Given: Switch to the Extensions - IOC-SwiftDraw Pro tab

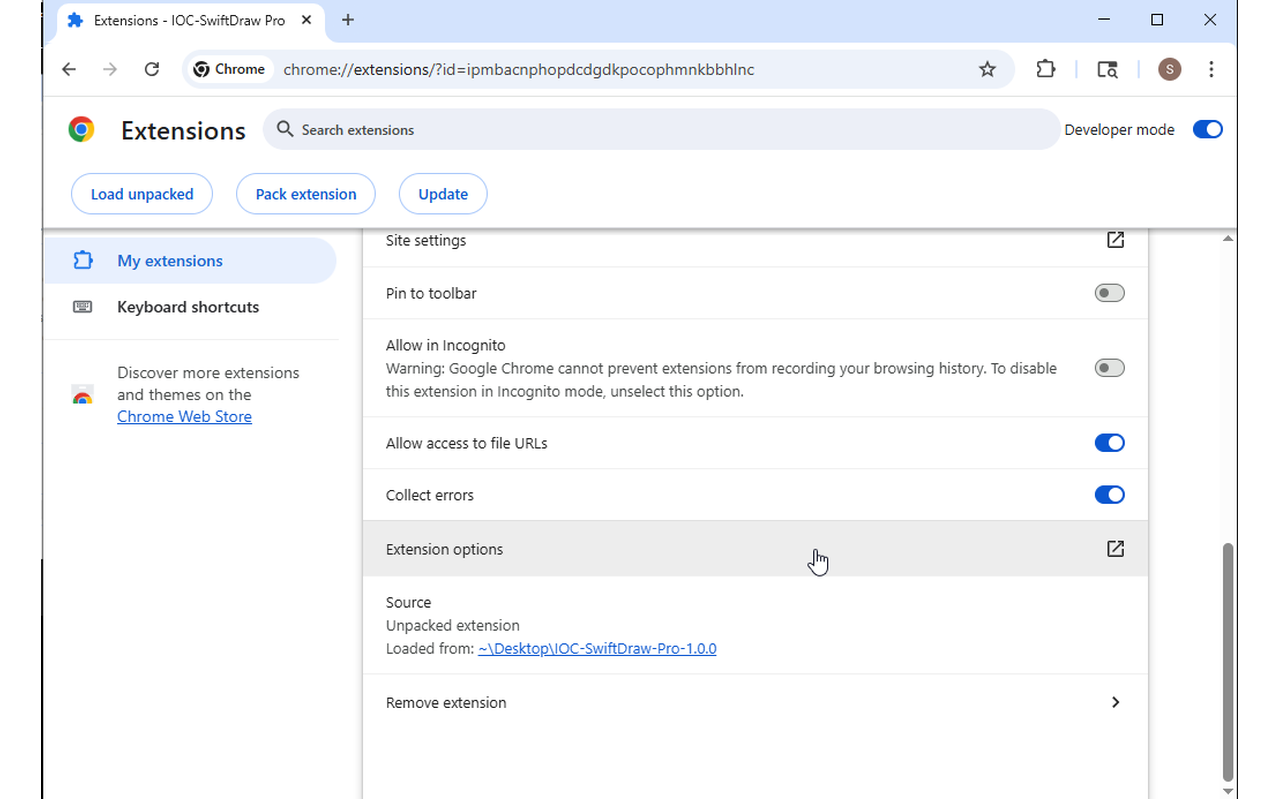Looking at the screenshot, I should click(x=190, y=20).
